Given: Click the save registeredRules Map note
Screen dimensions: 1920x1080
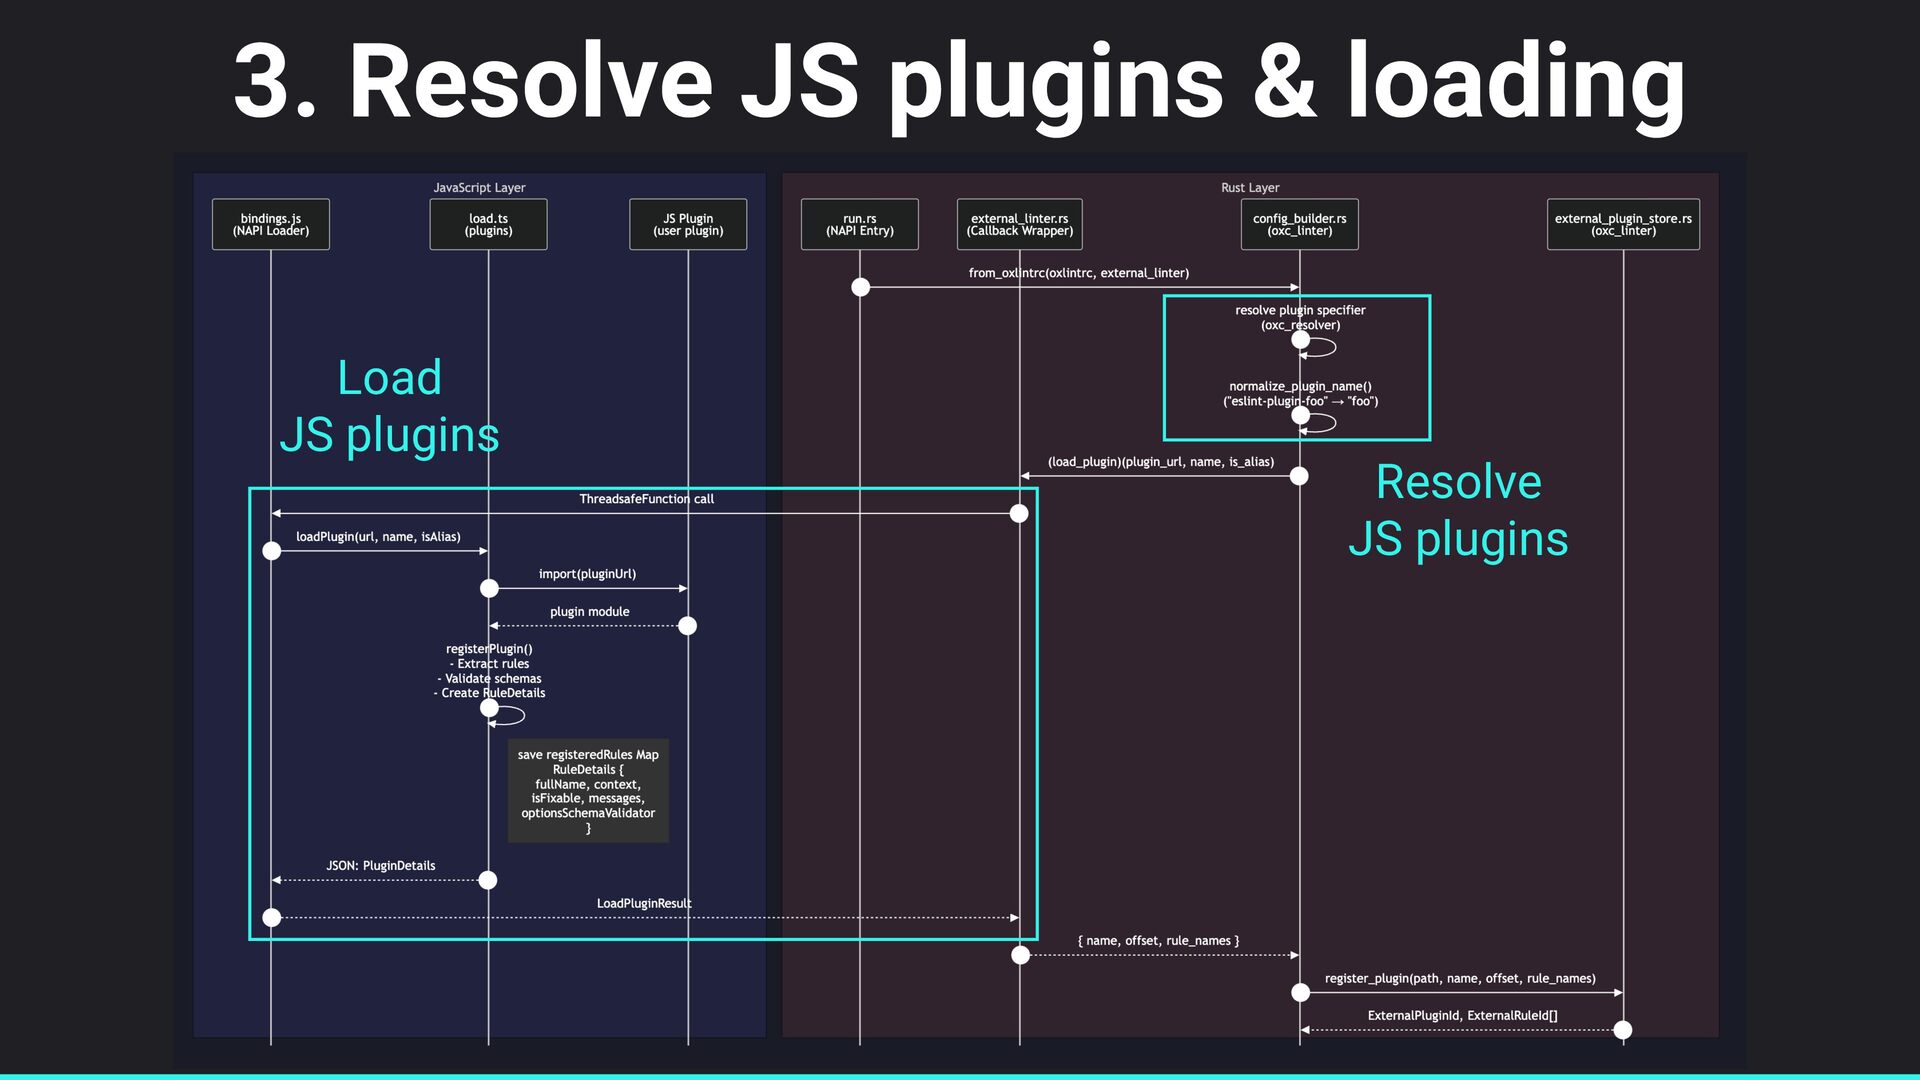Looking at the screenshot, I should [x=588, y=791].
